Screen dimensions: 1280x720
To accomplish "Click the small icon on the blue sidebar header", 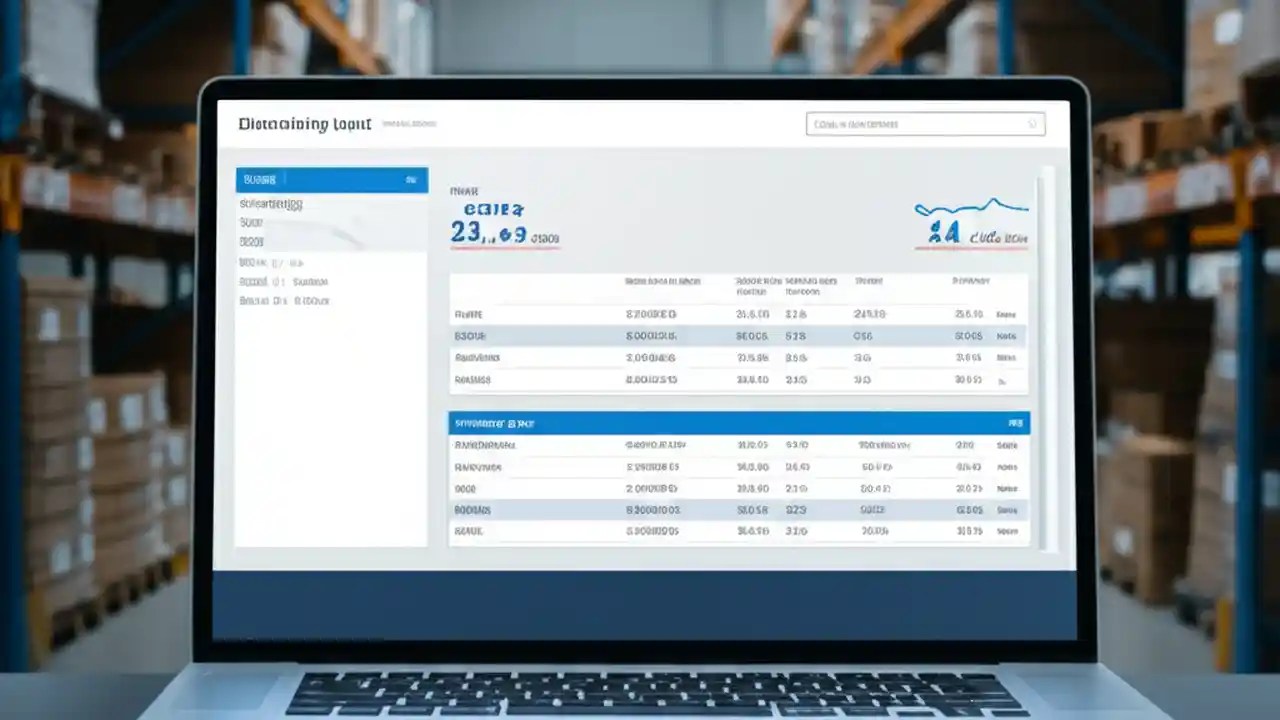I will [413, 180].
